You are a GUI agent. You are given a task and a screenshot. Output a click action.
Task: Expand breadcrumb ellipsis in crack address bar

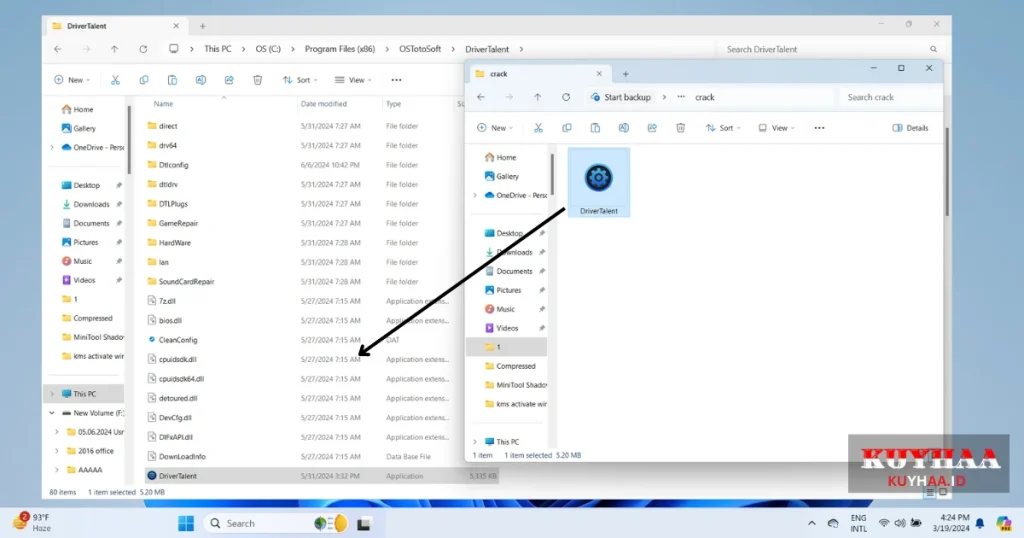[680, 97]
